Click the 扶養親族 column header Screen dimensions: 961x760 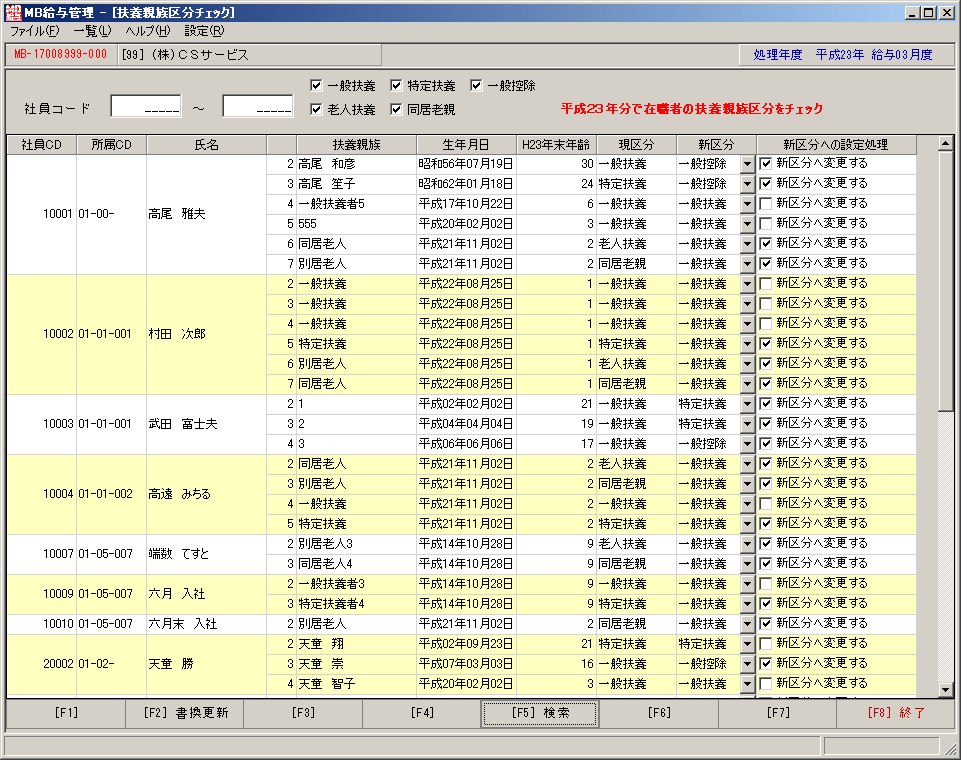tap(357, 145)
